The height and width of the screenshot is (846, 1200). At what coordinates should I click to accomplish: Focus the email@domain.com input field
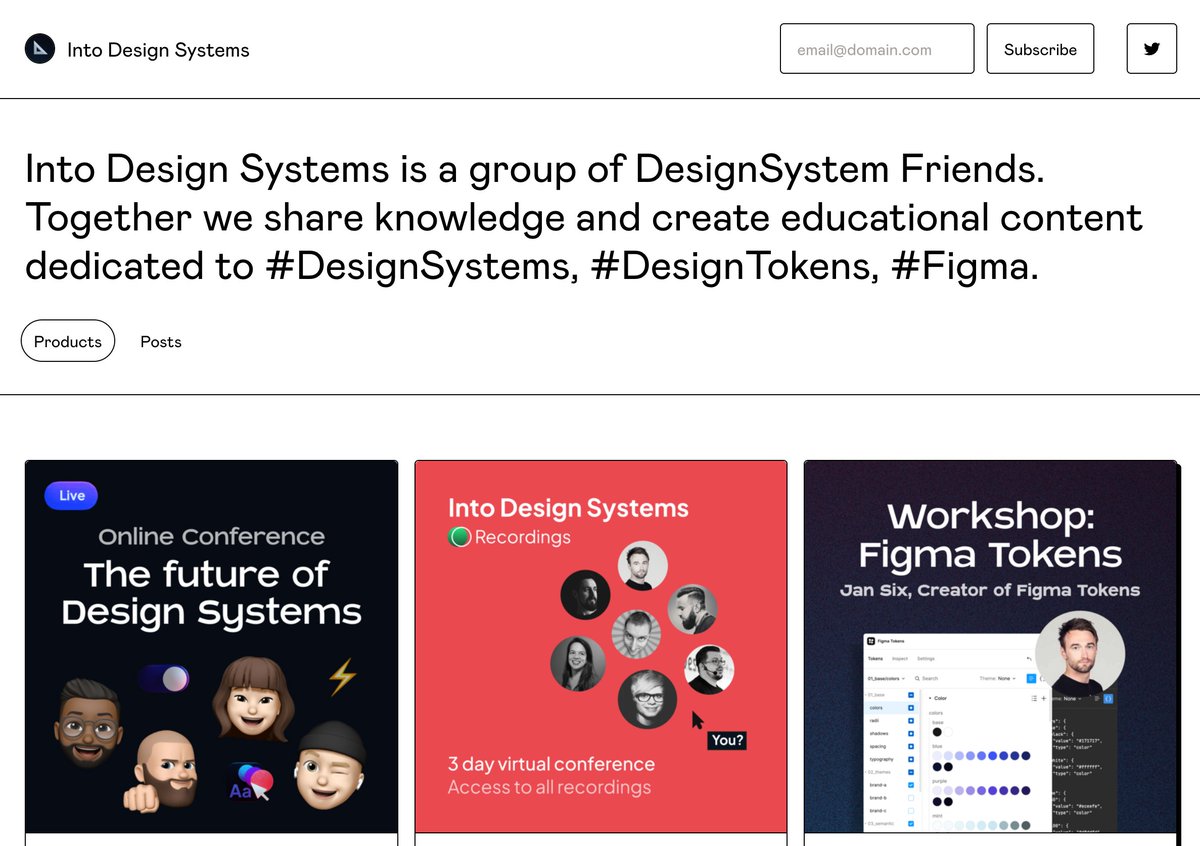[877, 49]
